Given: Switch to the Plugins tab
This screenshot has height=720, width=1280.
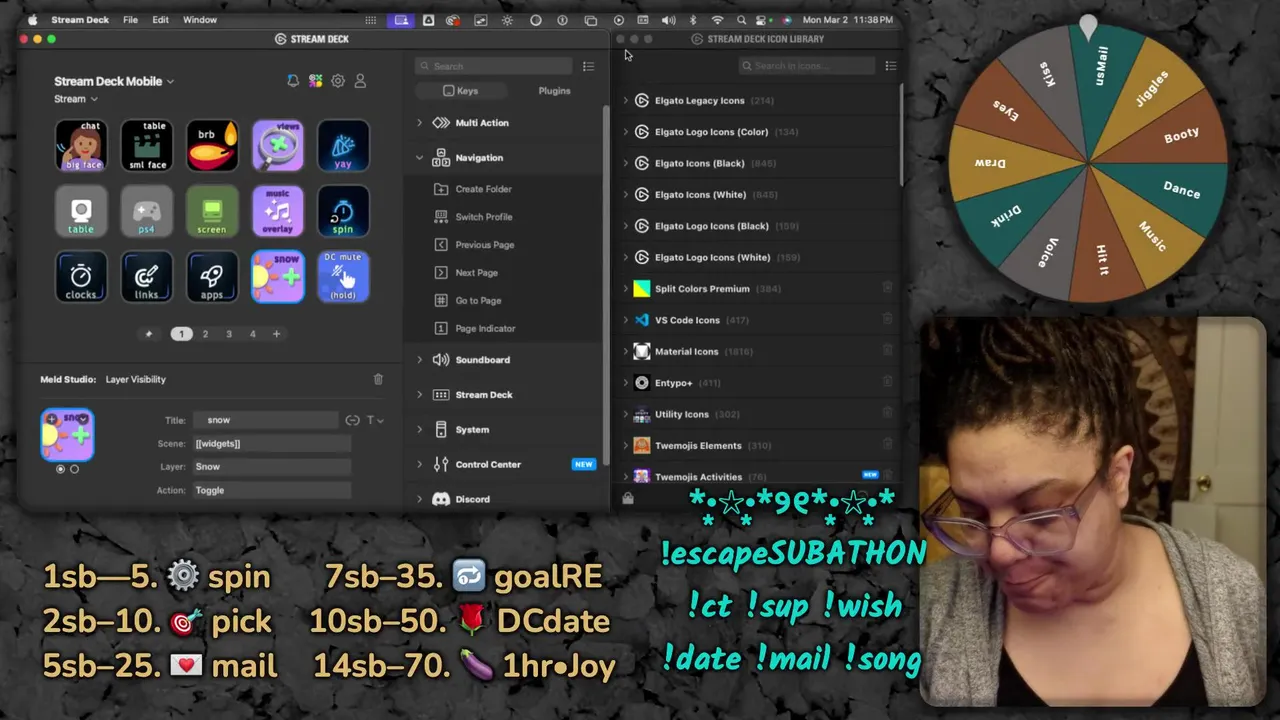Looking at the screenshot, I should [x=554, y=91].
